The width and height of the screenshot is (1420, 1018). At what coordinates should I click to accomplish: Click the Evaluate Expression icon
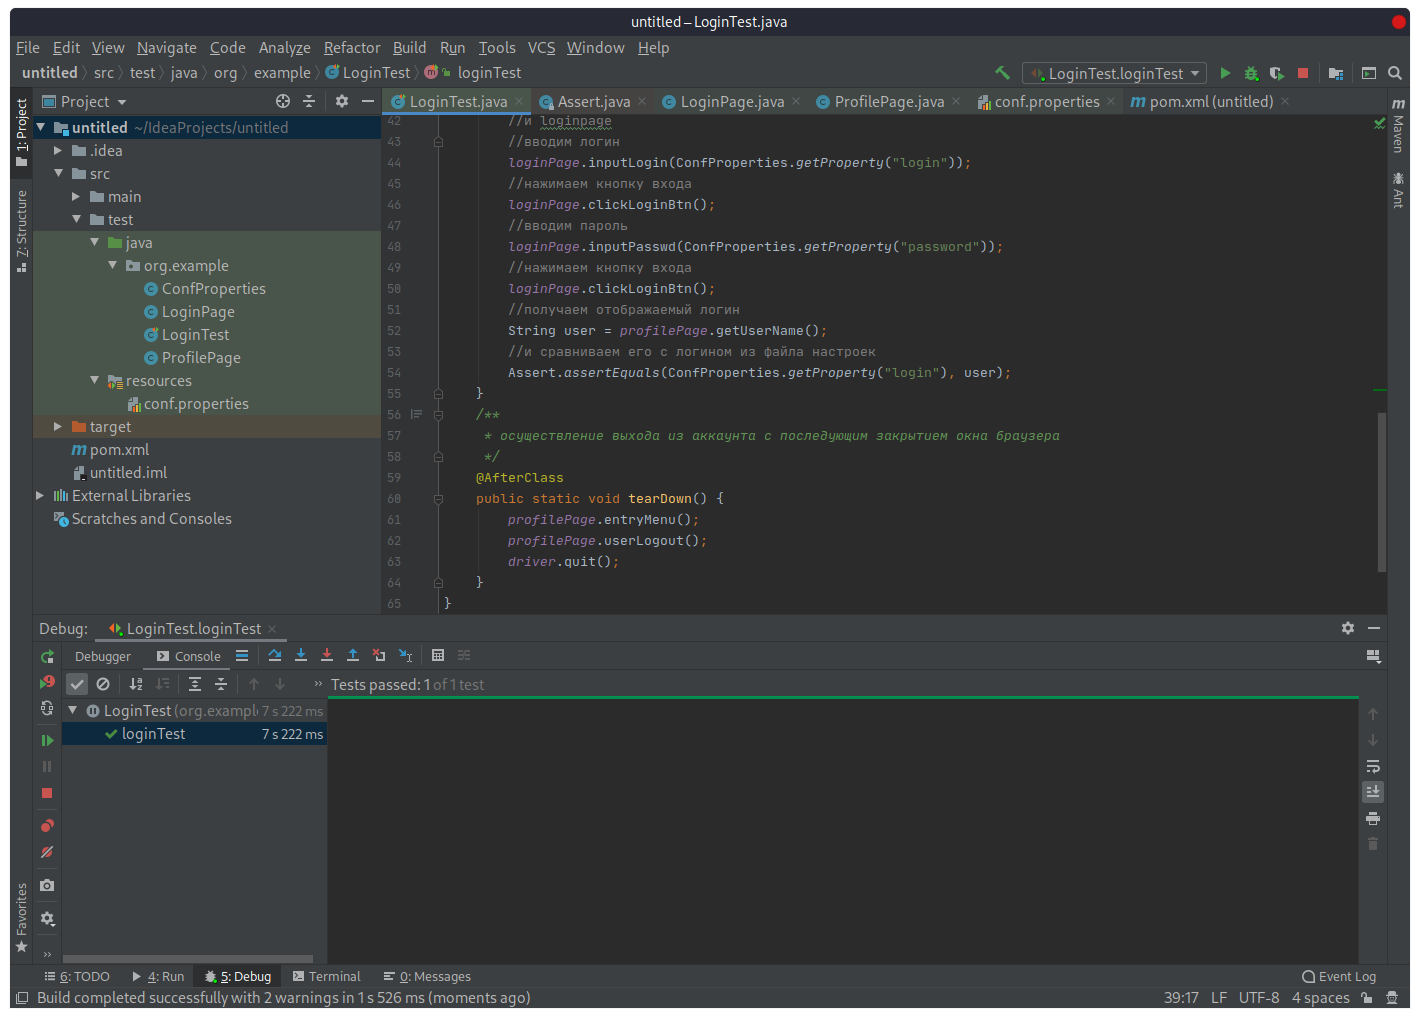(438, 655)
